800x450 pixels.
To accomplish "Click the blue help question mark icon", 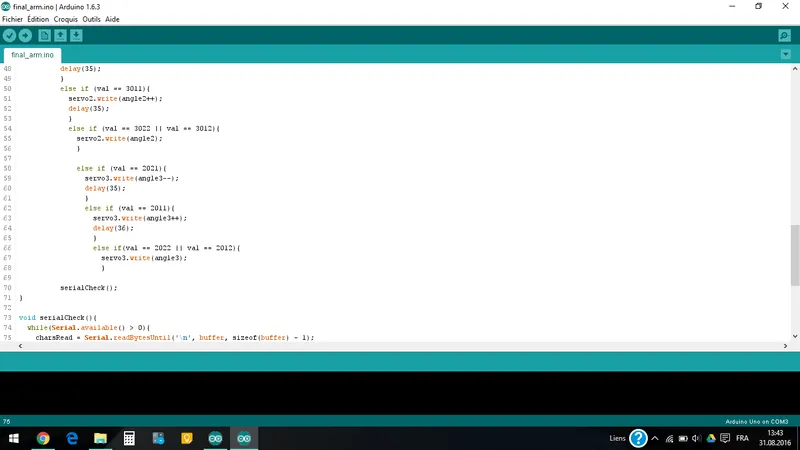I will 638,438.
